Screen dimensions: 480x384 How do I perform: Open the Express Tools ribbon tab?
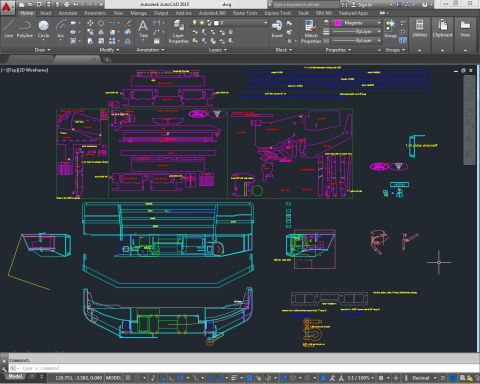coord(278,13)
